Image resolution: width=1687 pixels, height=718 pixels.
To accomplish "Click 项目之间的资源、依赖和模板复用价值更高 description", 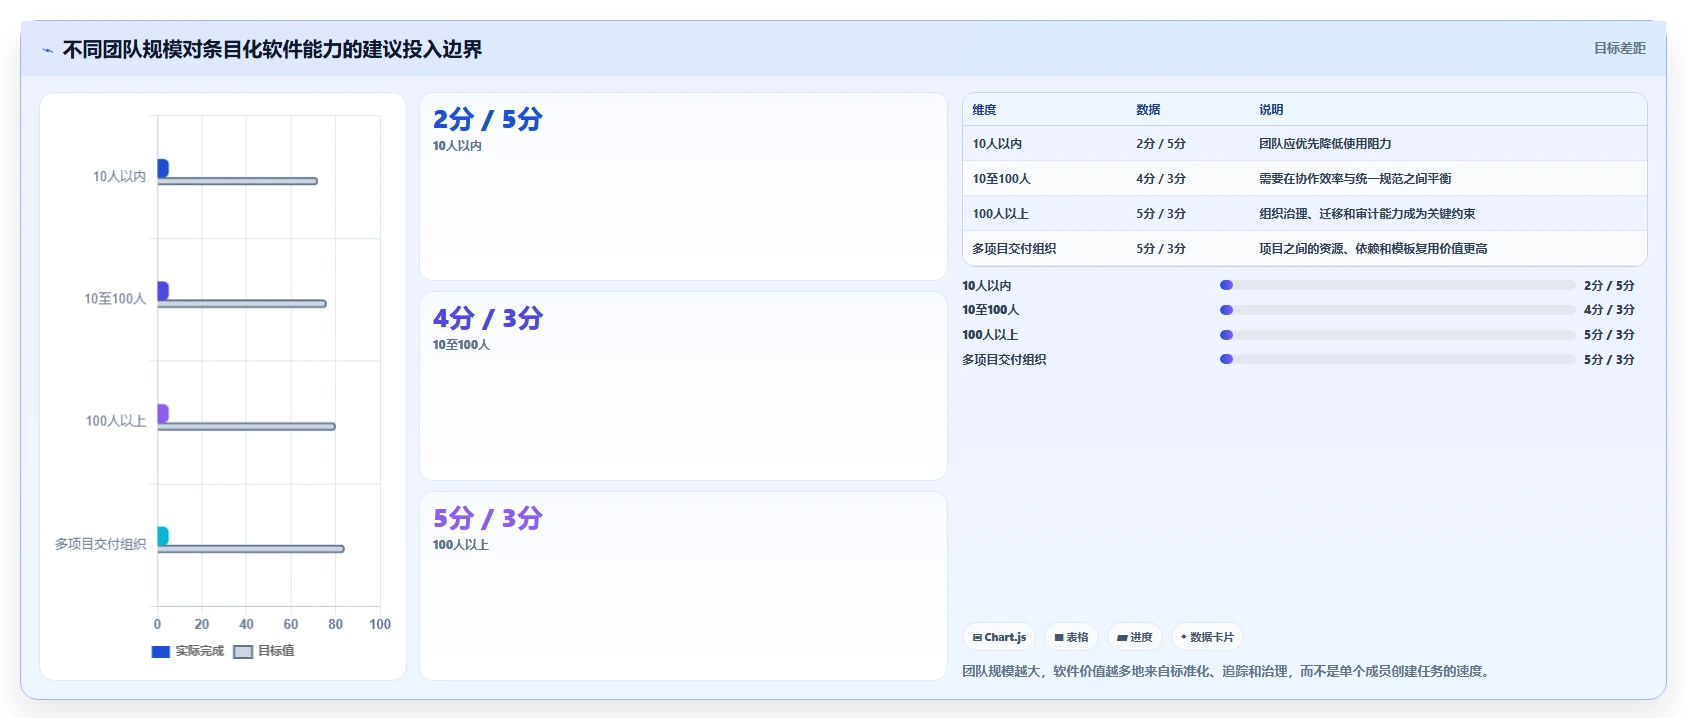I will coord(1373,249).
